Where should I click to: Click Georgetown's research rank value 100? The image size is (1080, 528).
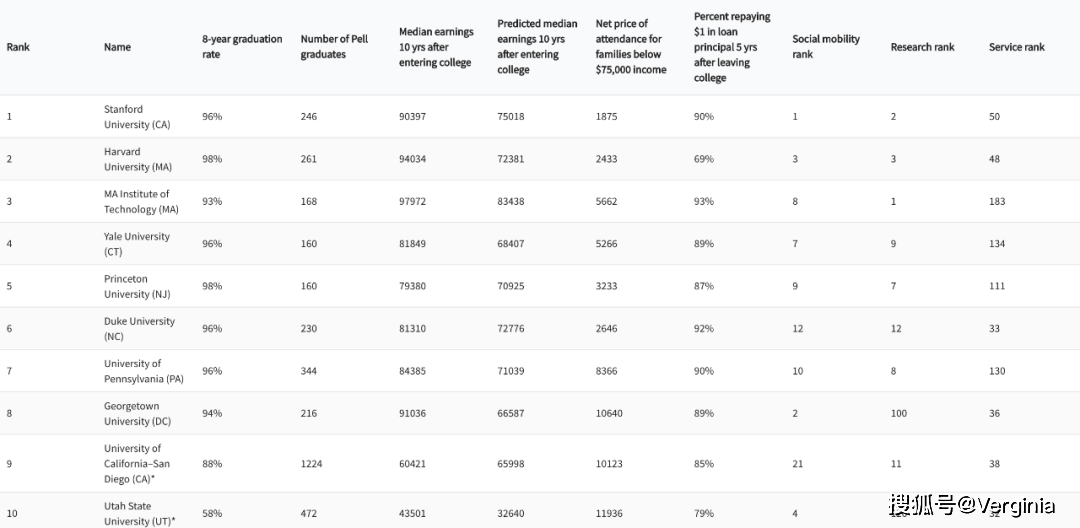coord(899,414)
